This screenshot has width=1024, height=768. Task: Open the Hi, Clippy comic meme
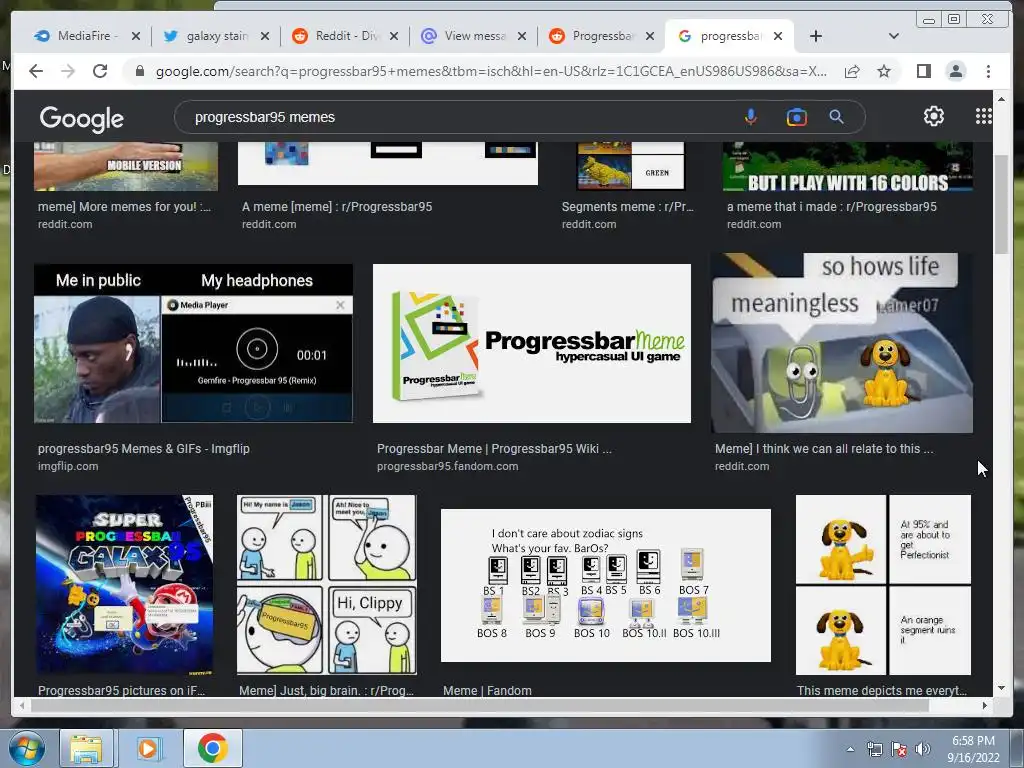pyautogui.click(x=326, y=584)
